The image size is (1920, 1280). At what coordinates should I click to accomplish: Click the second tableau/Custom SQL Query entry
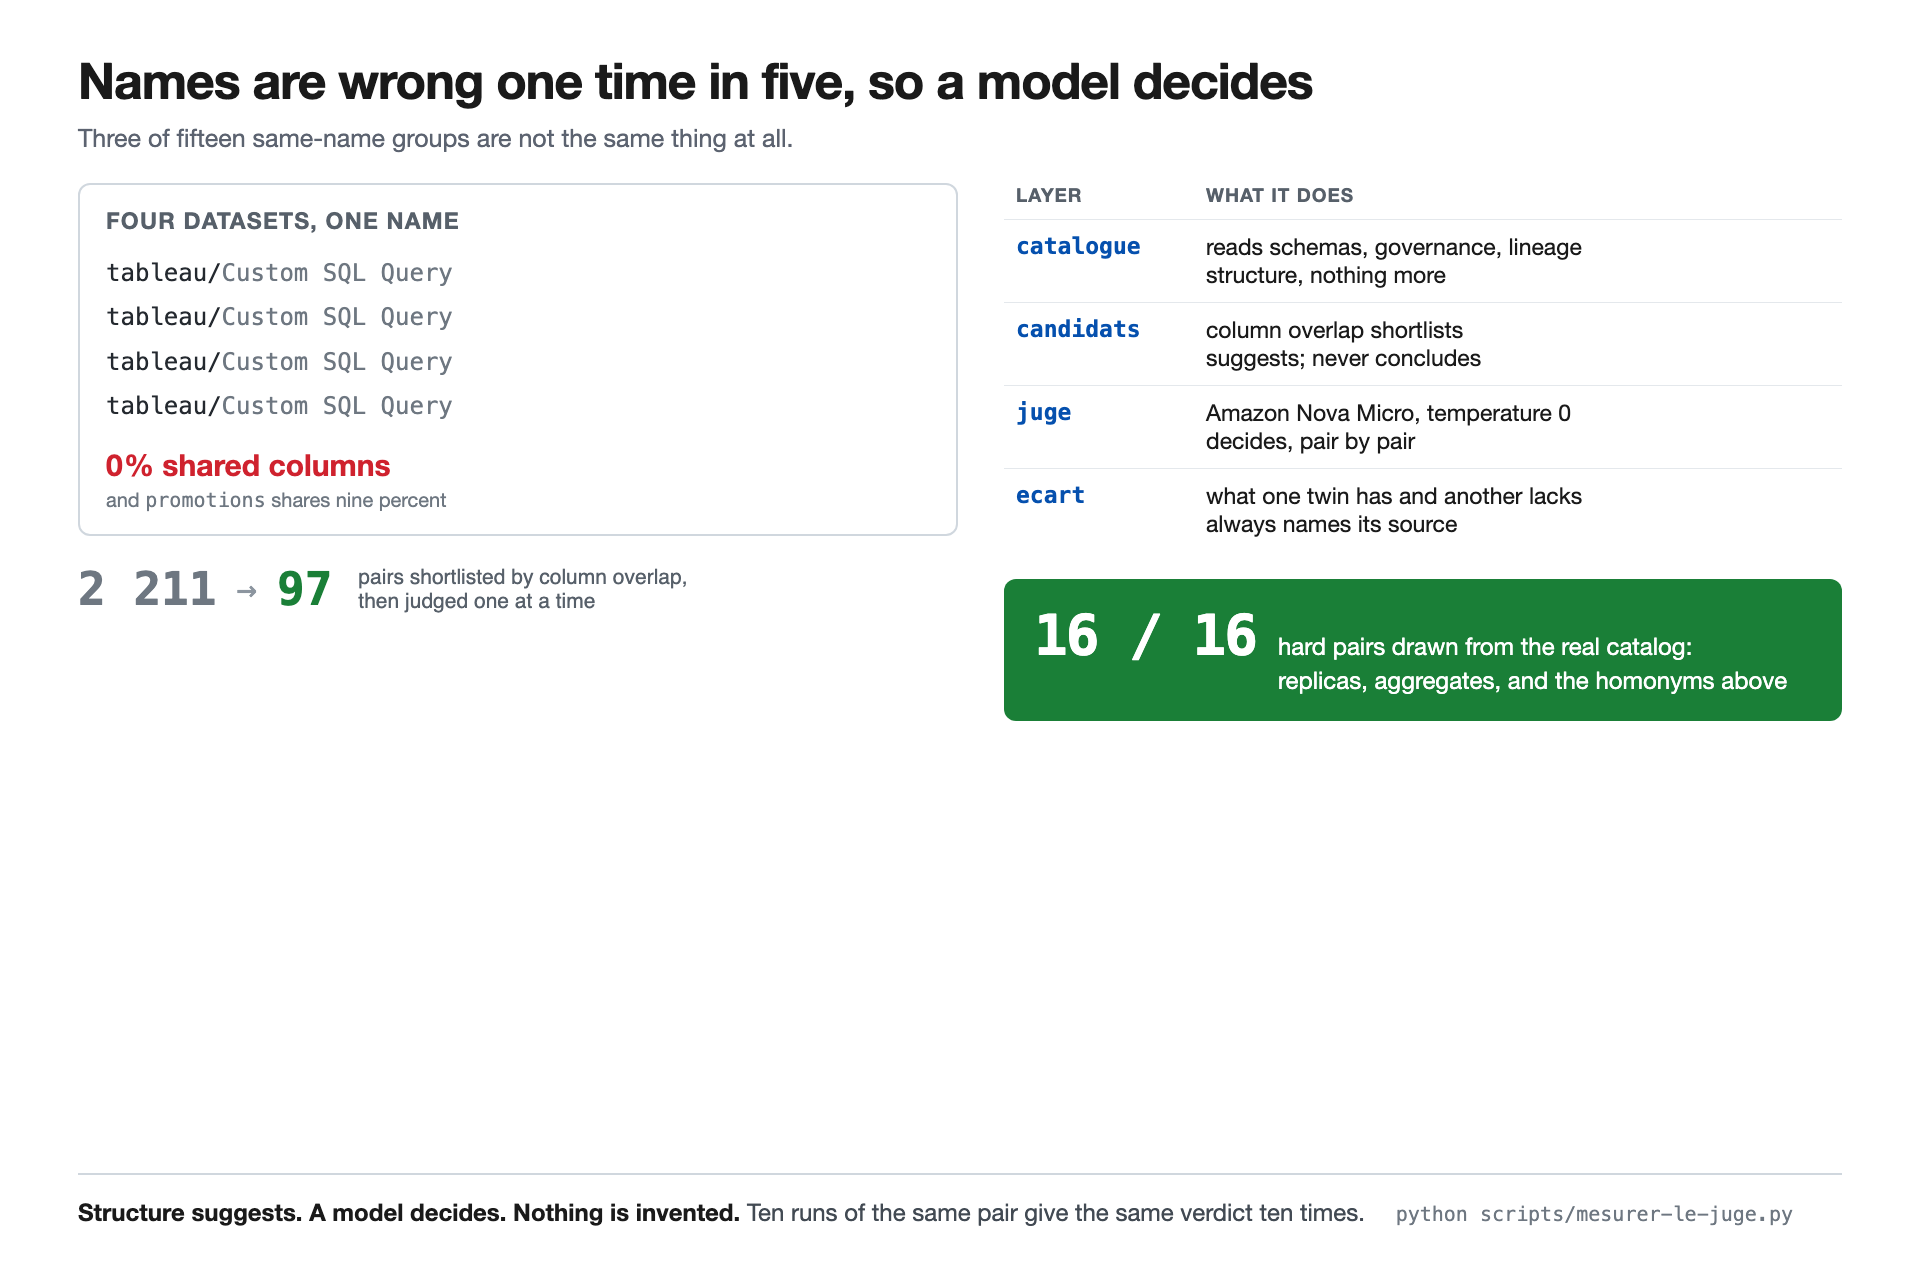click(279, 317)
